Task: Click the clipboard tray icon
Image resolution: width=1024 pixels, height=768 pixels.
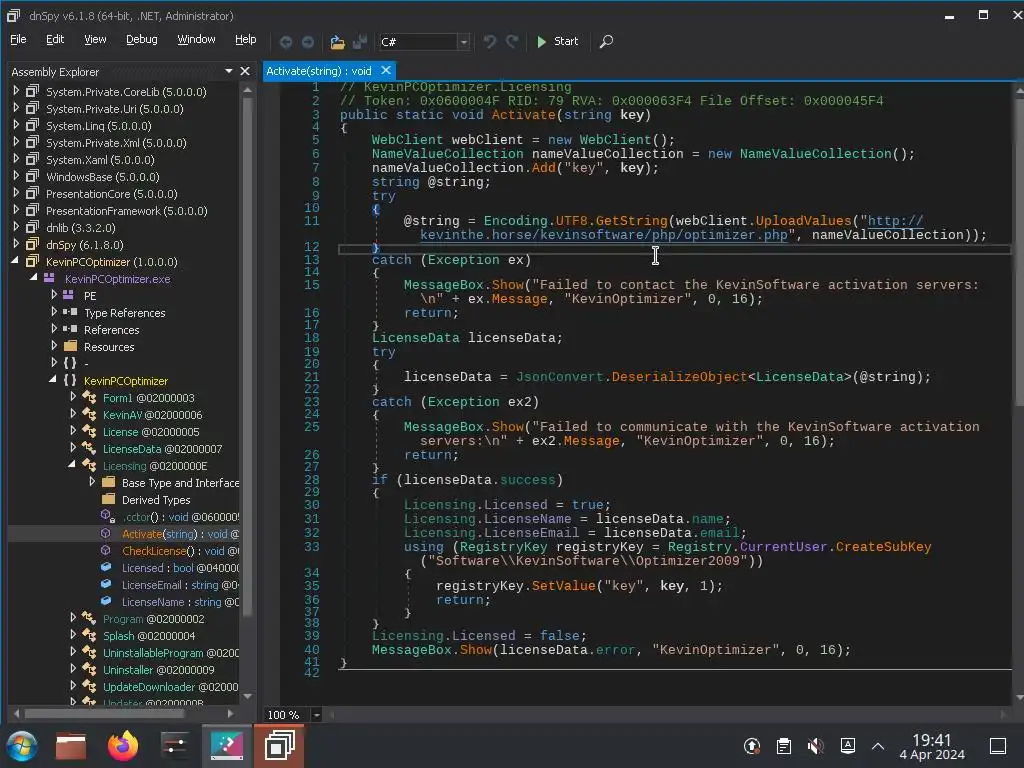Action: 784,746
